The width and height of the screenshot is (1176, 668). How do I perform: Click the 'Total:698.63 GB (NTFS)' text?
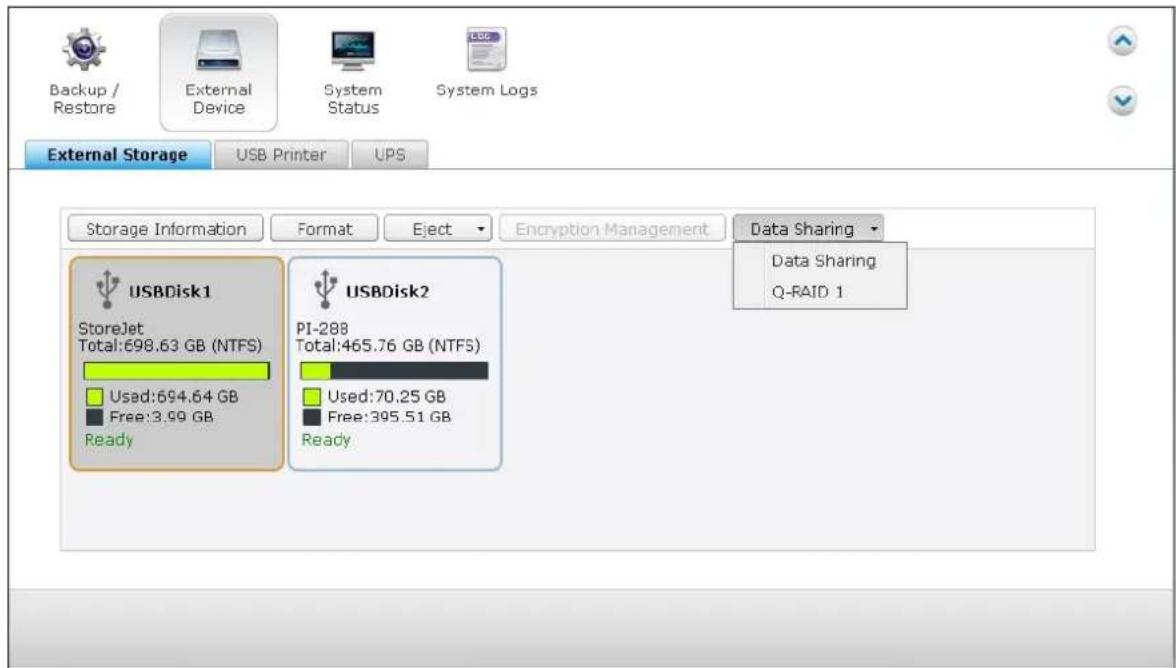click(170, 346)
